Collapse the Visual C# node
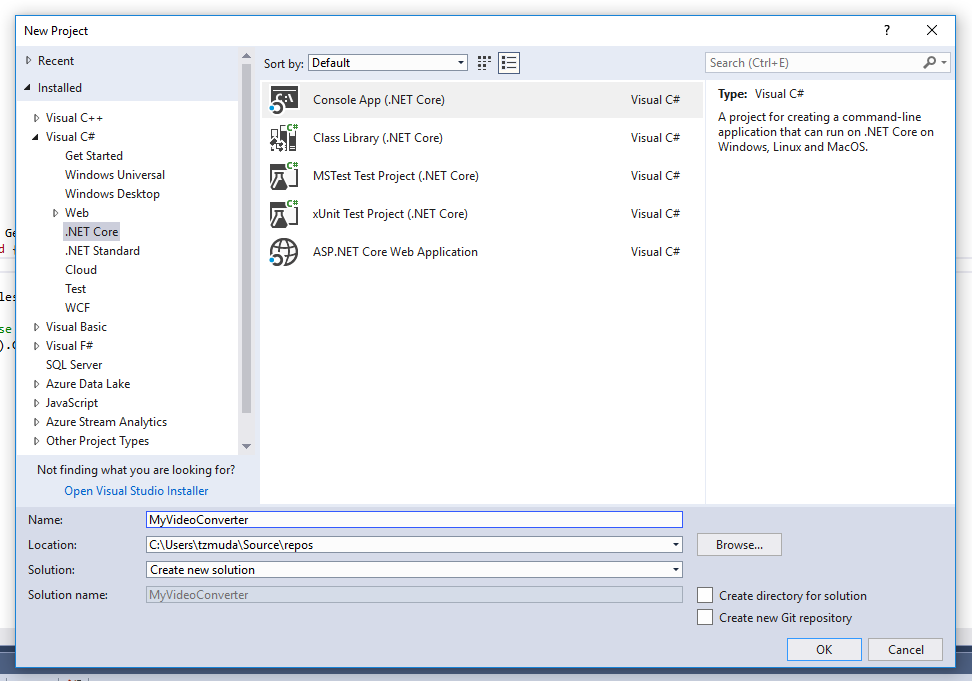This screenshot has width=972, height=681. [x=35, y=137]
